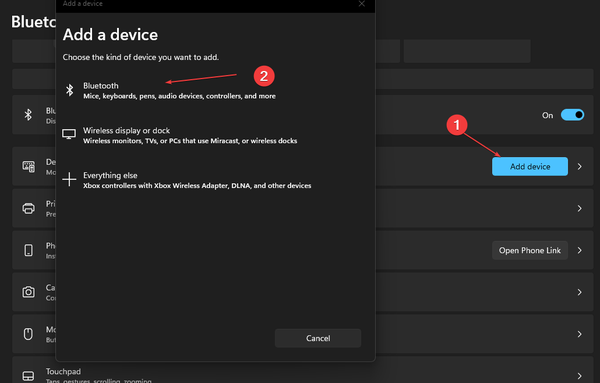This screenshot has width=600, height=383.
Task: Expand the Mouse row chevron
Action: coord(580,334)
